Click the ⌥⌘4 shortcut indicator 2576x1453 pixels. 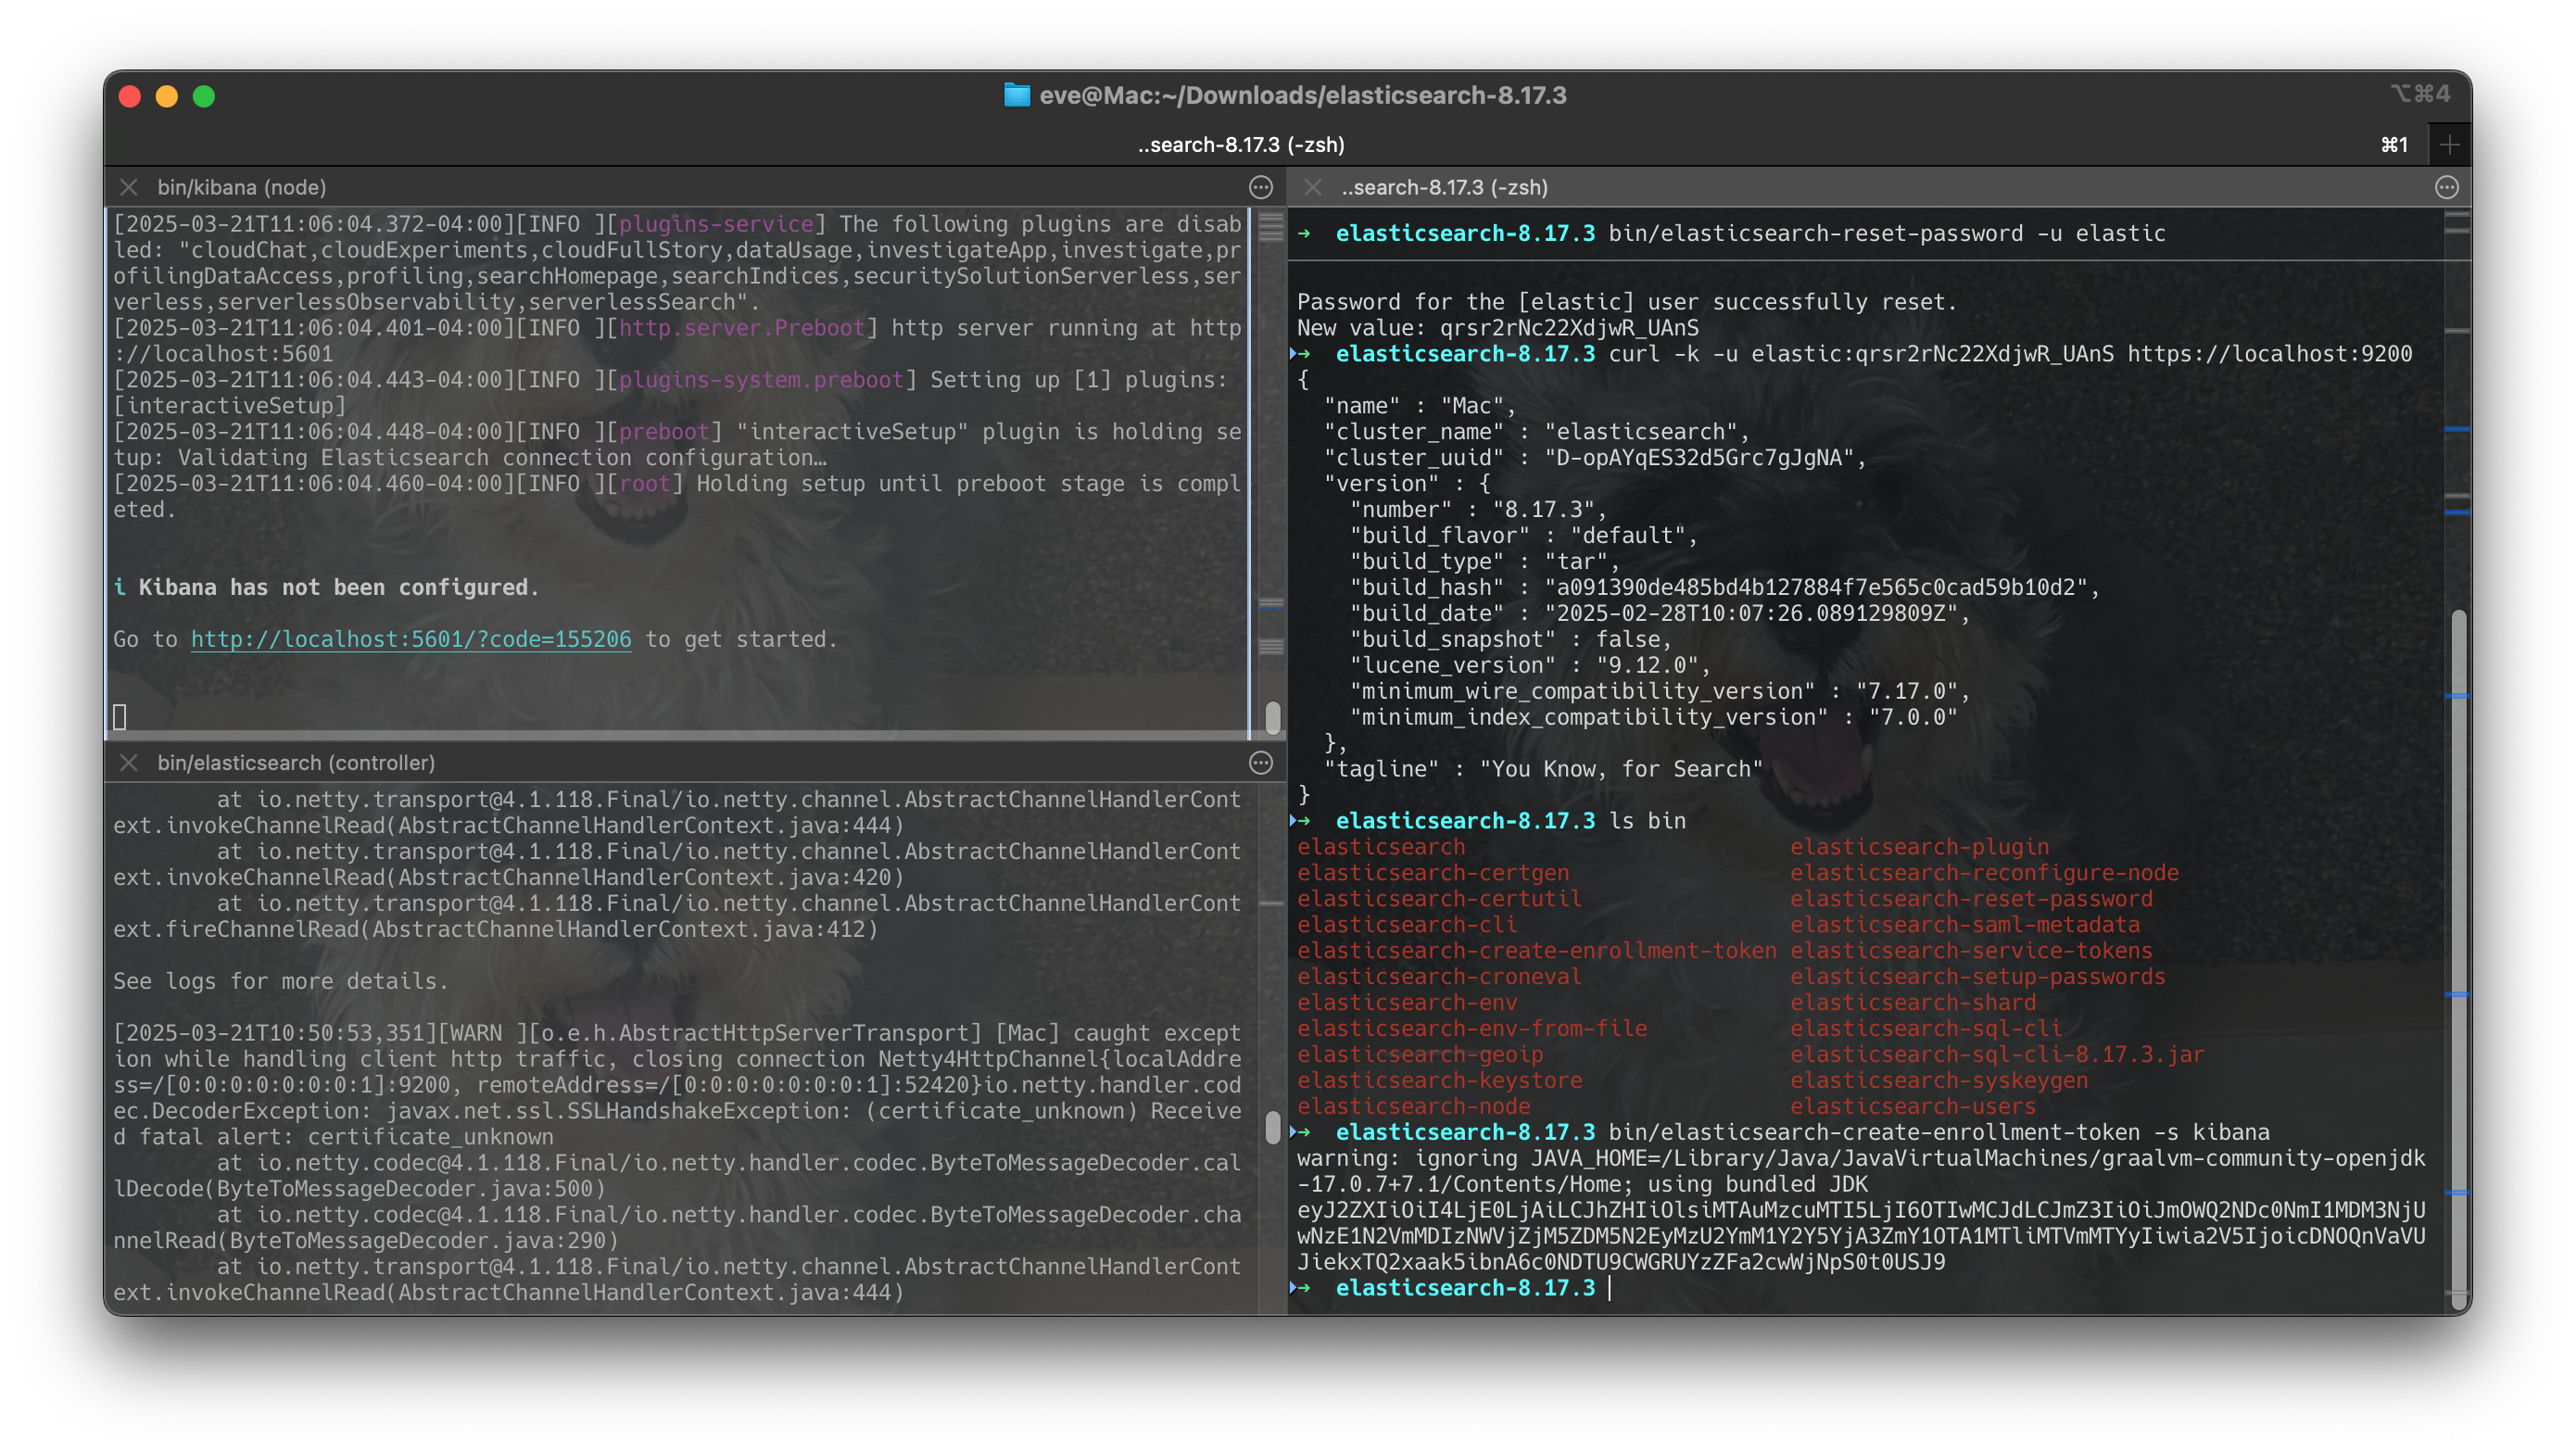2420,95
